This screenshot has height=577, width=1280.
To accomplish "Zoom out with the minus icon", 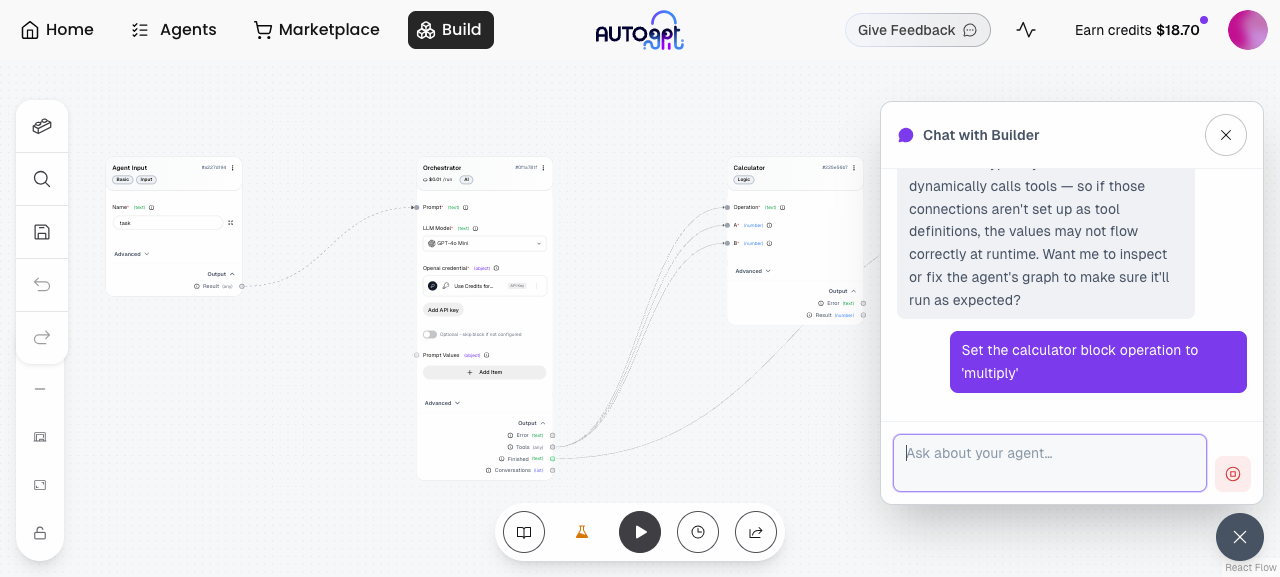I will [x=40, y=389].
